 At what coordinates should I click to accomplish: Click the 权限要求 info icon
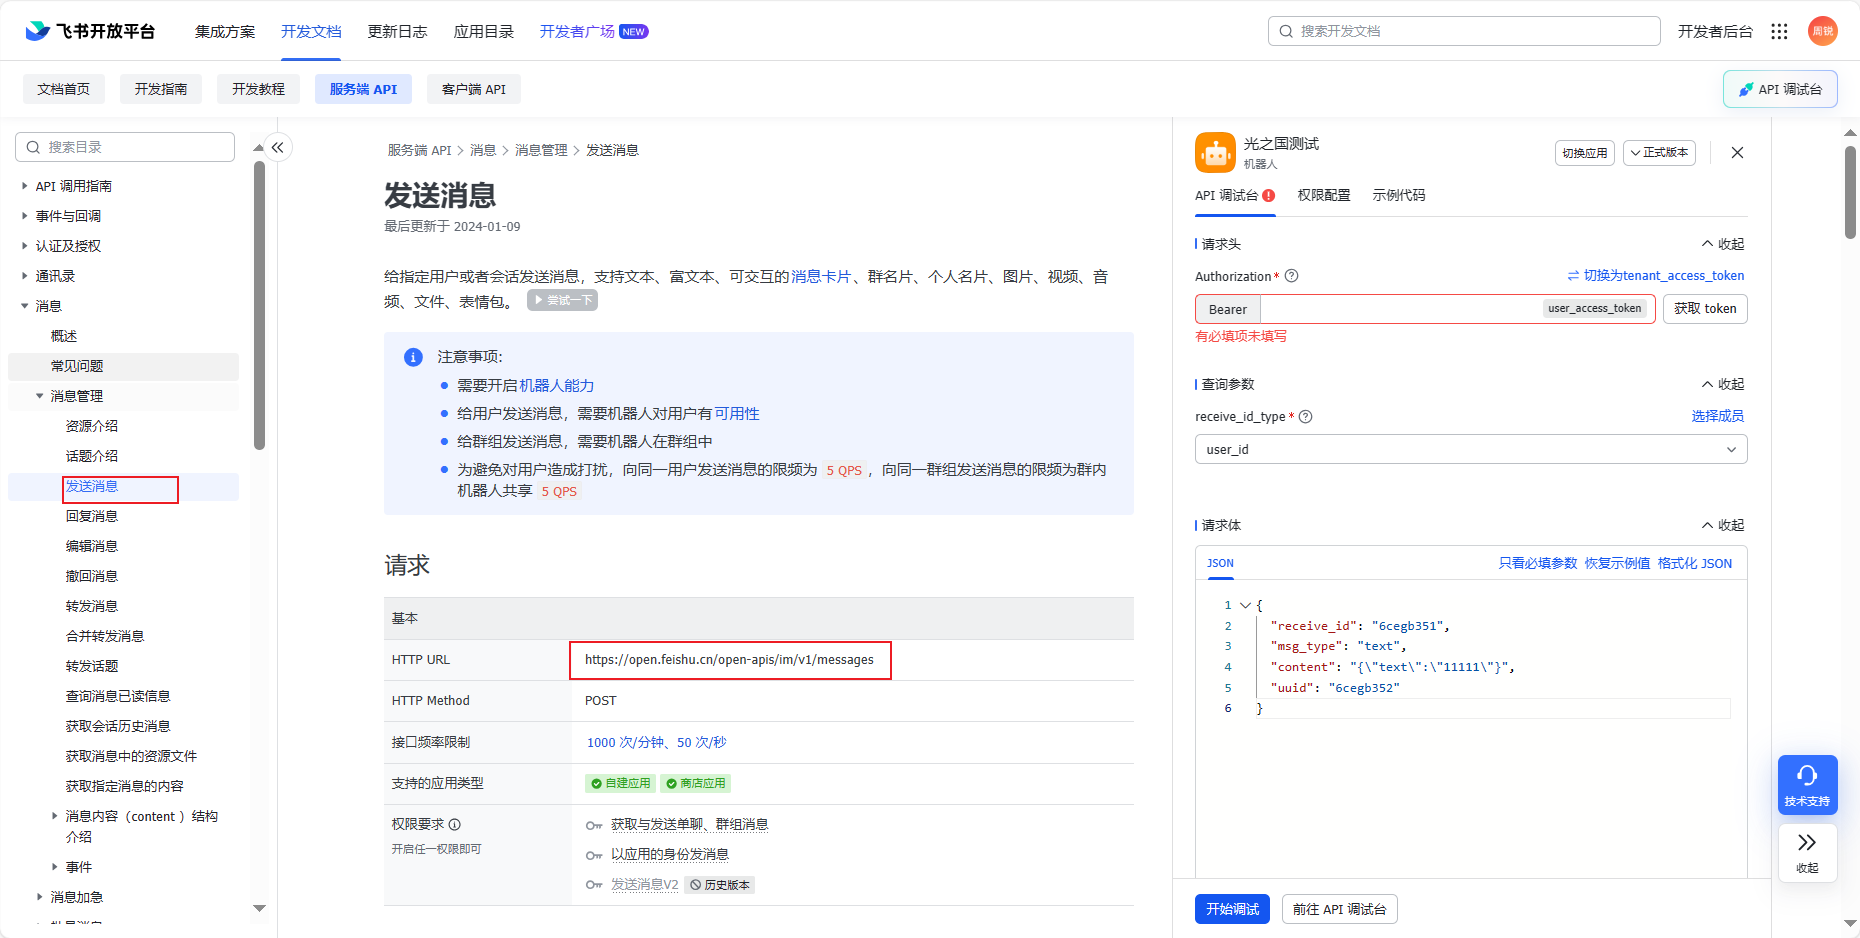(x=455, y=824)
